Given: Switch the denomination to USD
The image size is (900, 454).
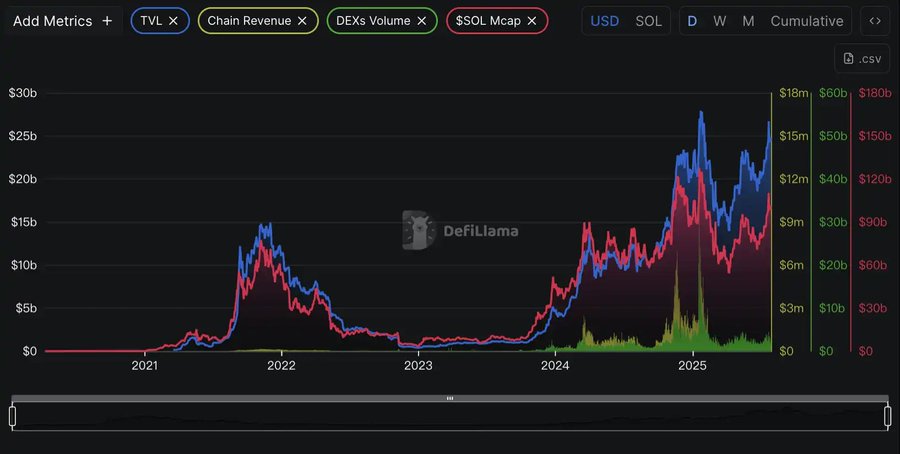Looking at the screenshot, I should 604,21.
